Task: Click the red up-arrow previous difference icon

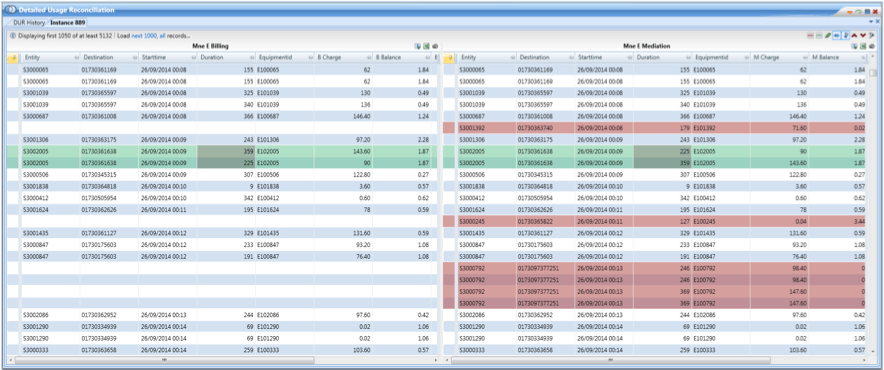Action: pos(854,36)
